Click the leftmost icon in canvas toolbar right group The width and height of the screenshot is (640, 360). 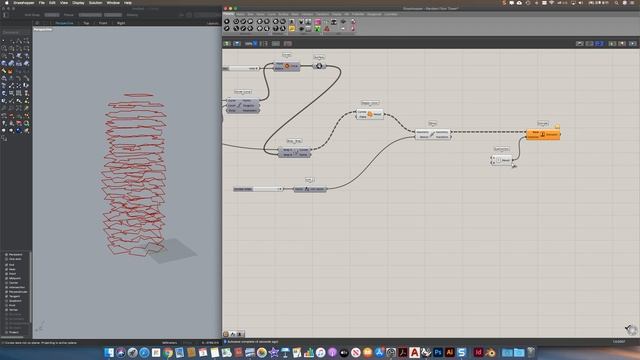pyautogui.click(x=580, y=43)
